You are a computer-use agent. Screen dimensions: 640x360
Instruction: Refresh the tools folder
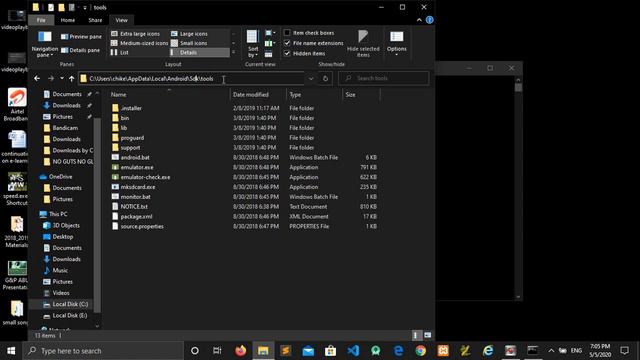(325, 78)
